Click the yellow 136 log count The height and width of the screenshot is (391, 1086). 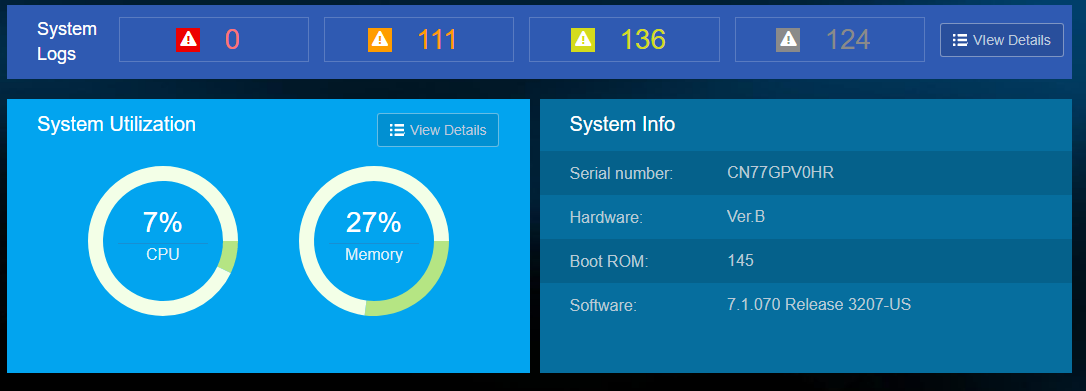pyautogui.click(x=643, y=40)
